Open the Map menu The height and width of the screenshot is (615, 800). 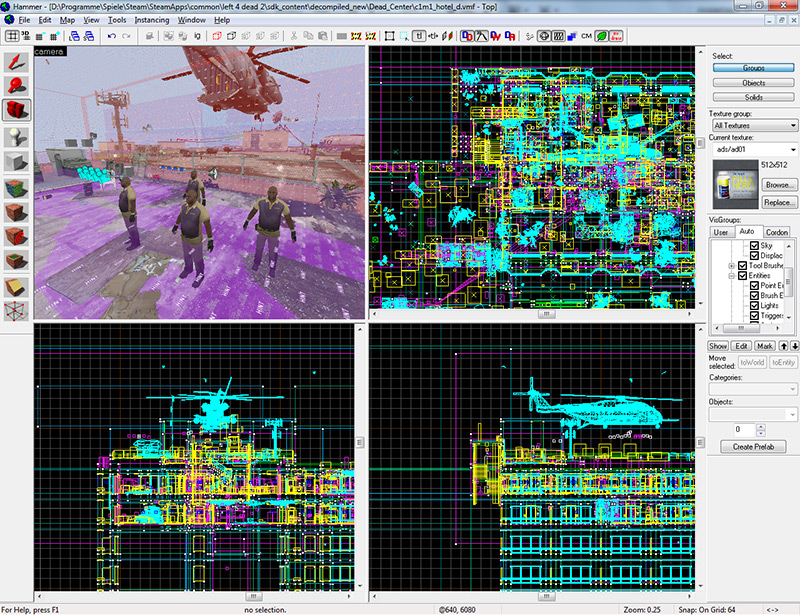tap(67, 20)
